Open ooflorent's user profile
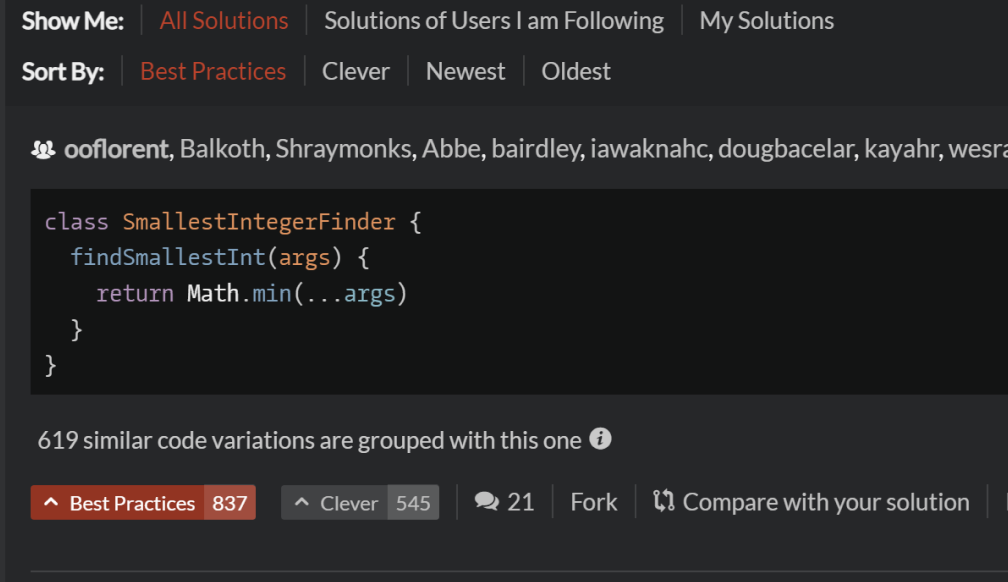 pos(117,150)
